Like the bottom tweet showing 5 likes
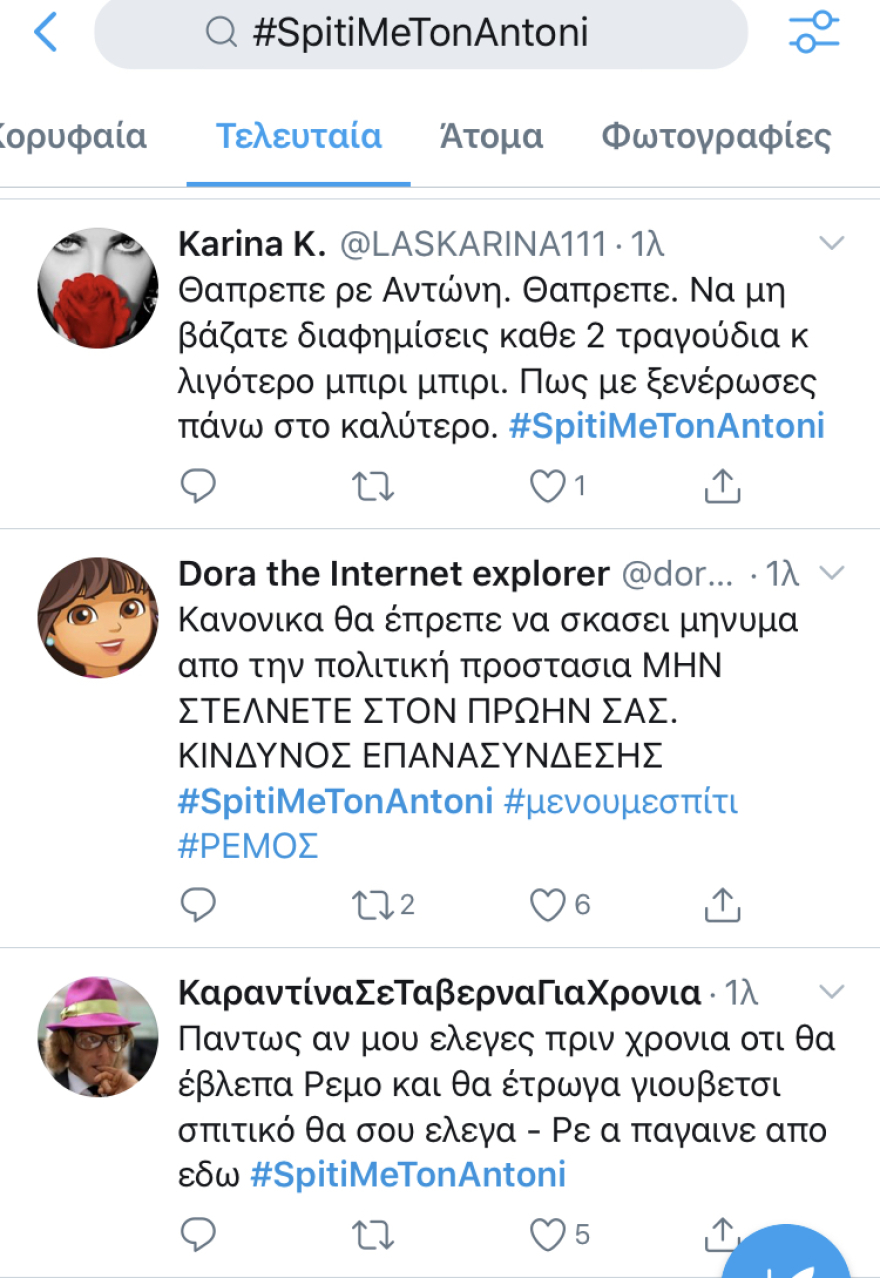The width and height of the screenshot is (880, 1278). (548, 1235)
